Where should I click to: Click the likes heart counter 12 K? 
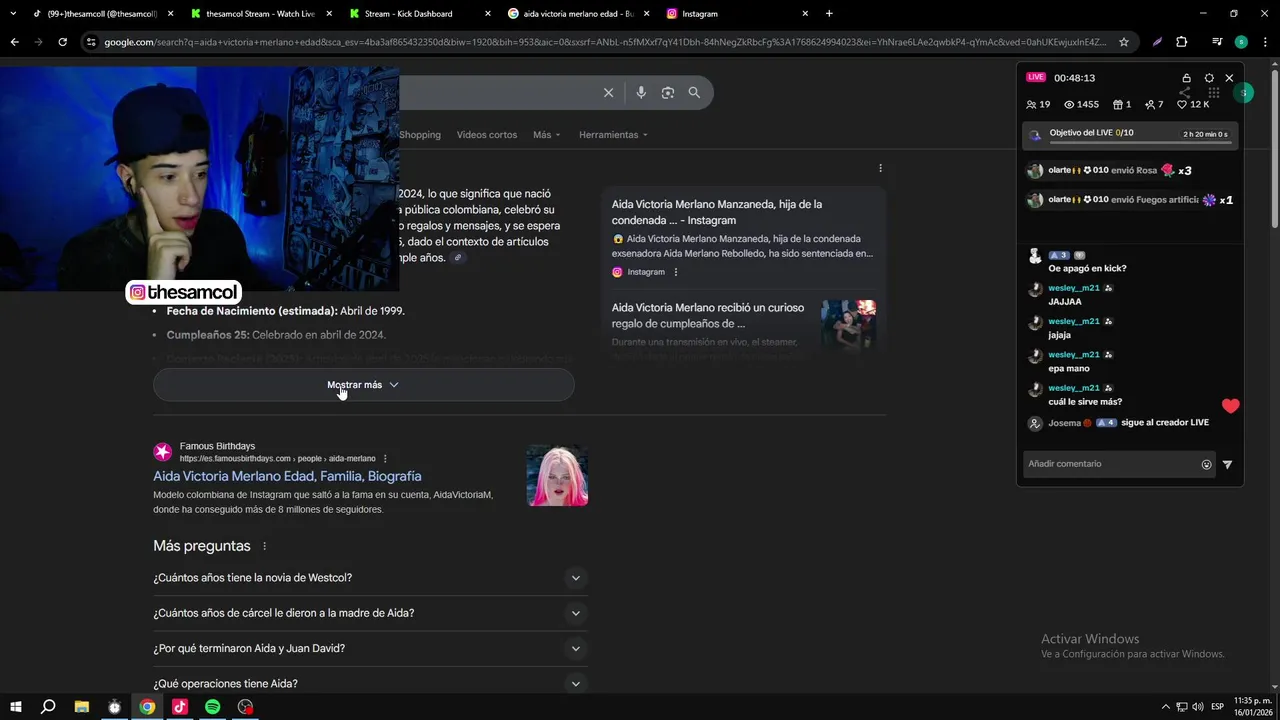point(1193,104)
